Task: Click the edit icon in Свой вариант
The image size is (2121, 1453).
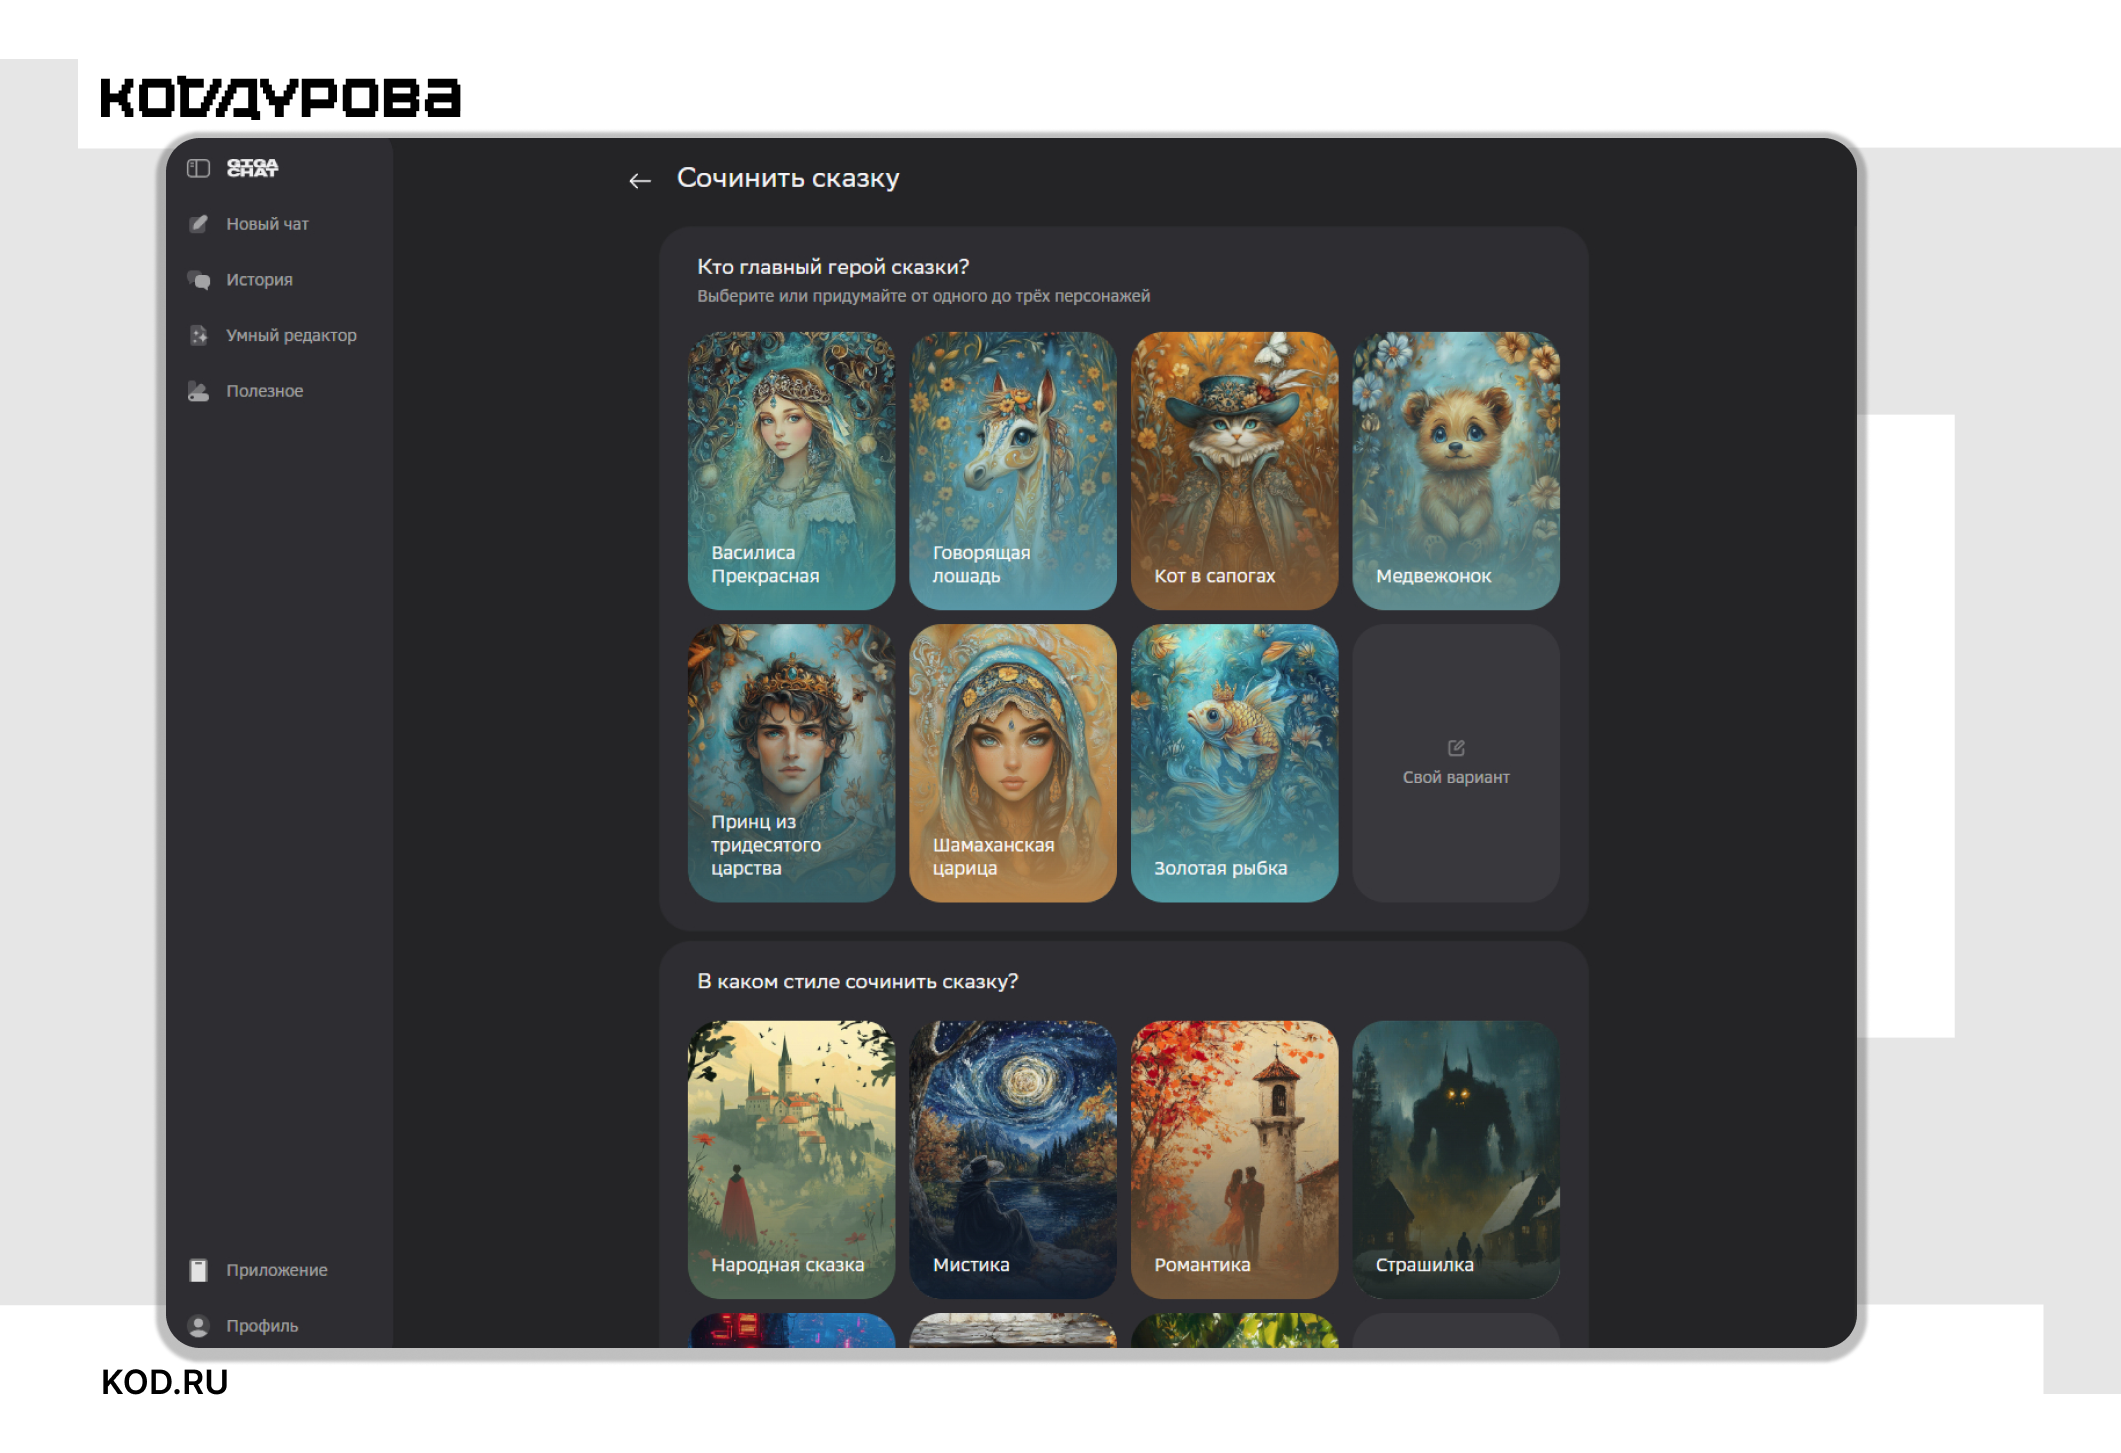Action: [1456, 748]
